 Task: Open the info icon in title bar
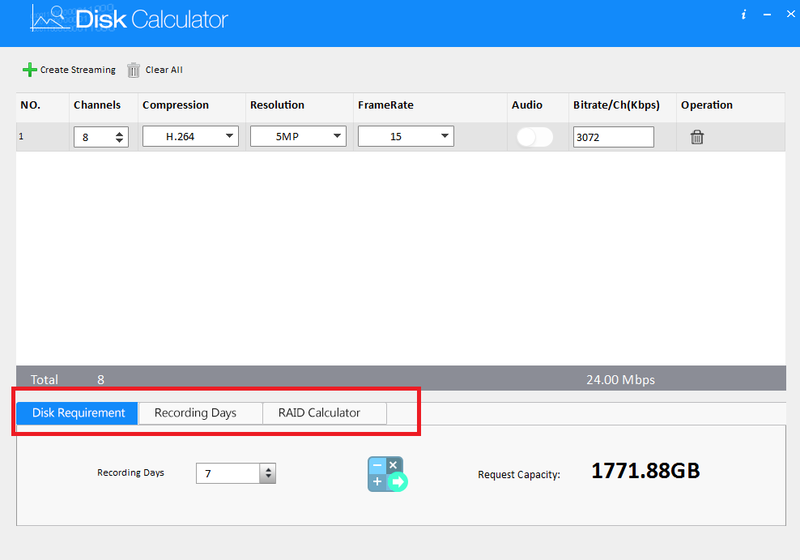[743, 14]
